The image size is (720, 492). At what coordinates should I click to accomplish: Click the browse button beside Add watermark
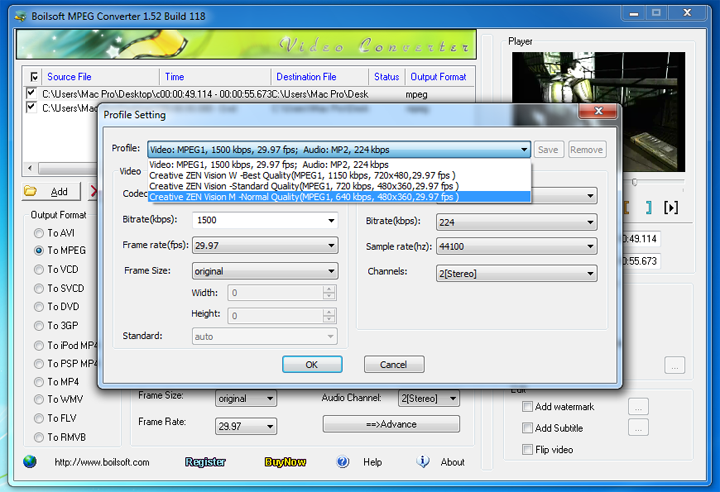638,407
